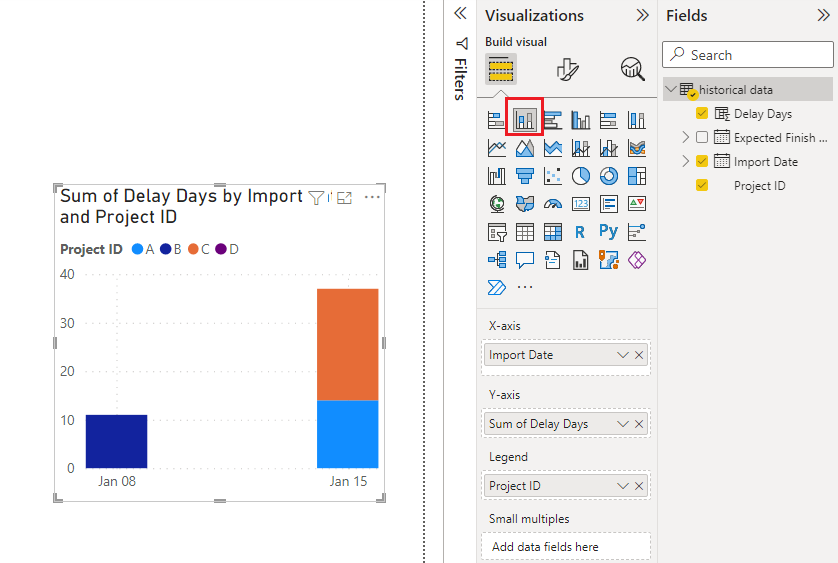Select the line and clustered column chart
The height and width of the screenshot is (563, 838).
(608, 148)
